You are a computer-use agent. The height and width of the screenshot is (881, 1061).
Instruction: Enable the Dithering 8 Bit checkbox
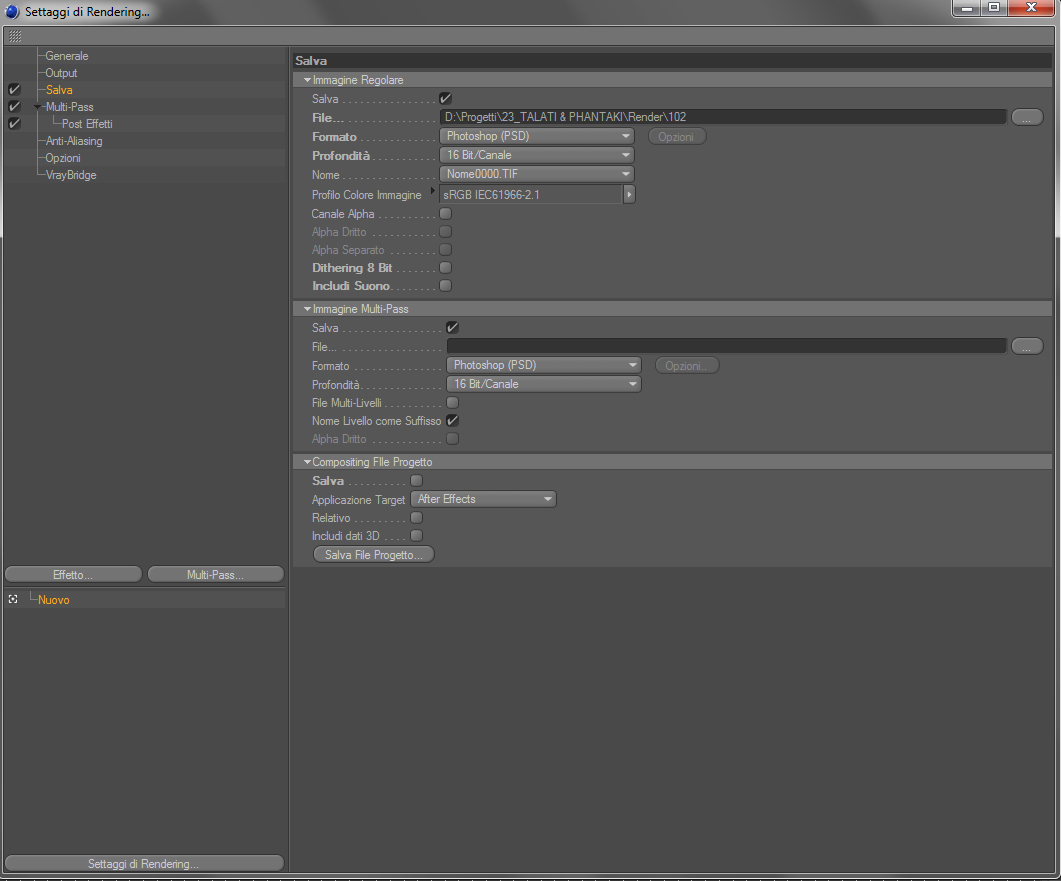pyautogui.click(x=445, y=268)
